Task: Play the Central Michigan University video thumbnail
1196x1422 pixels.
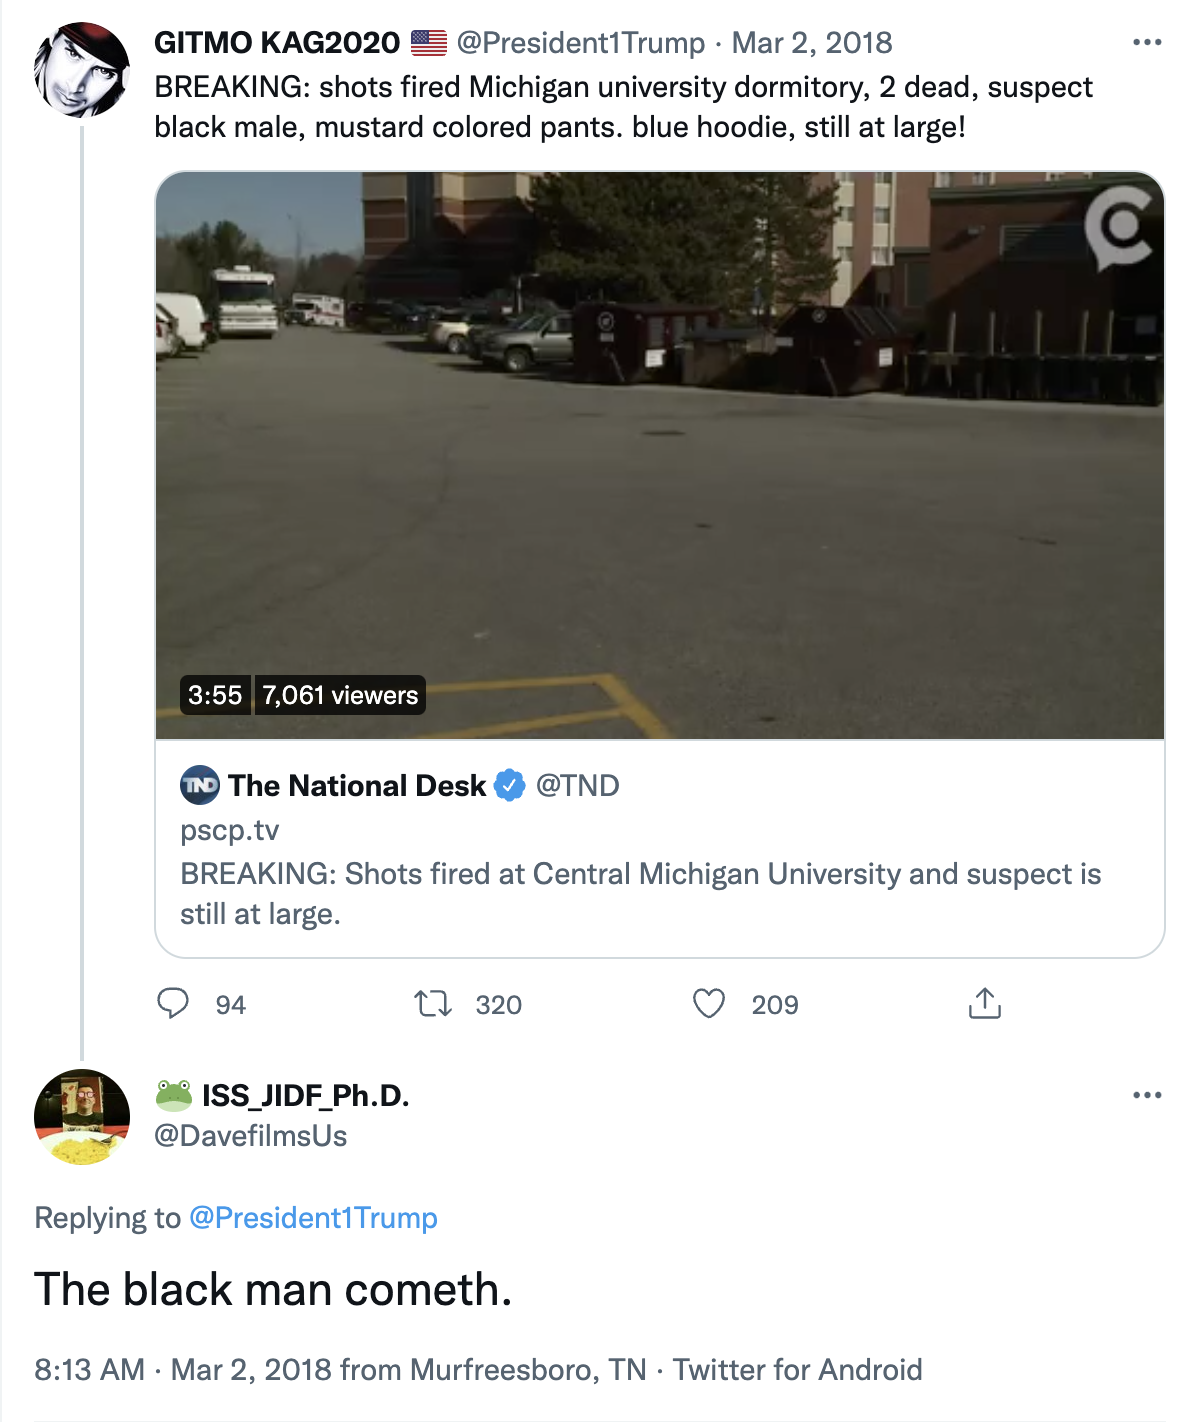Action: pyautogui.click(x=660, y=455)
